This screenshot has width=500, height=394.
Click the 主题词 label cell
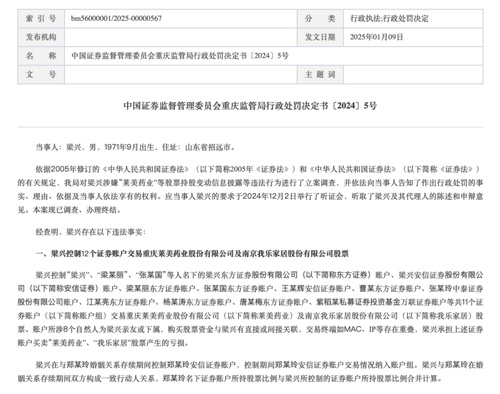tap(320, 74)
